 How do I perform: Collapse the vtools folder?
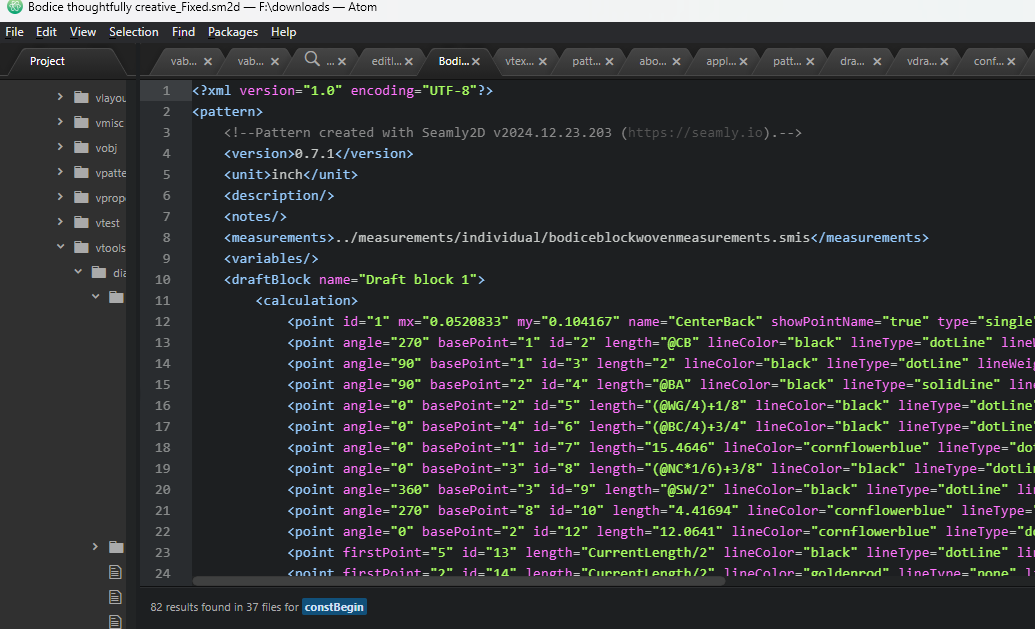coord(60,247)
